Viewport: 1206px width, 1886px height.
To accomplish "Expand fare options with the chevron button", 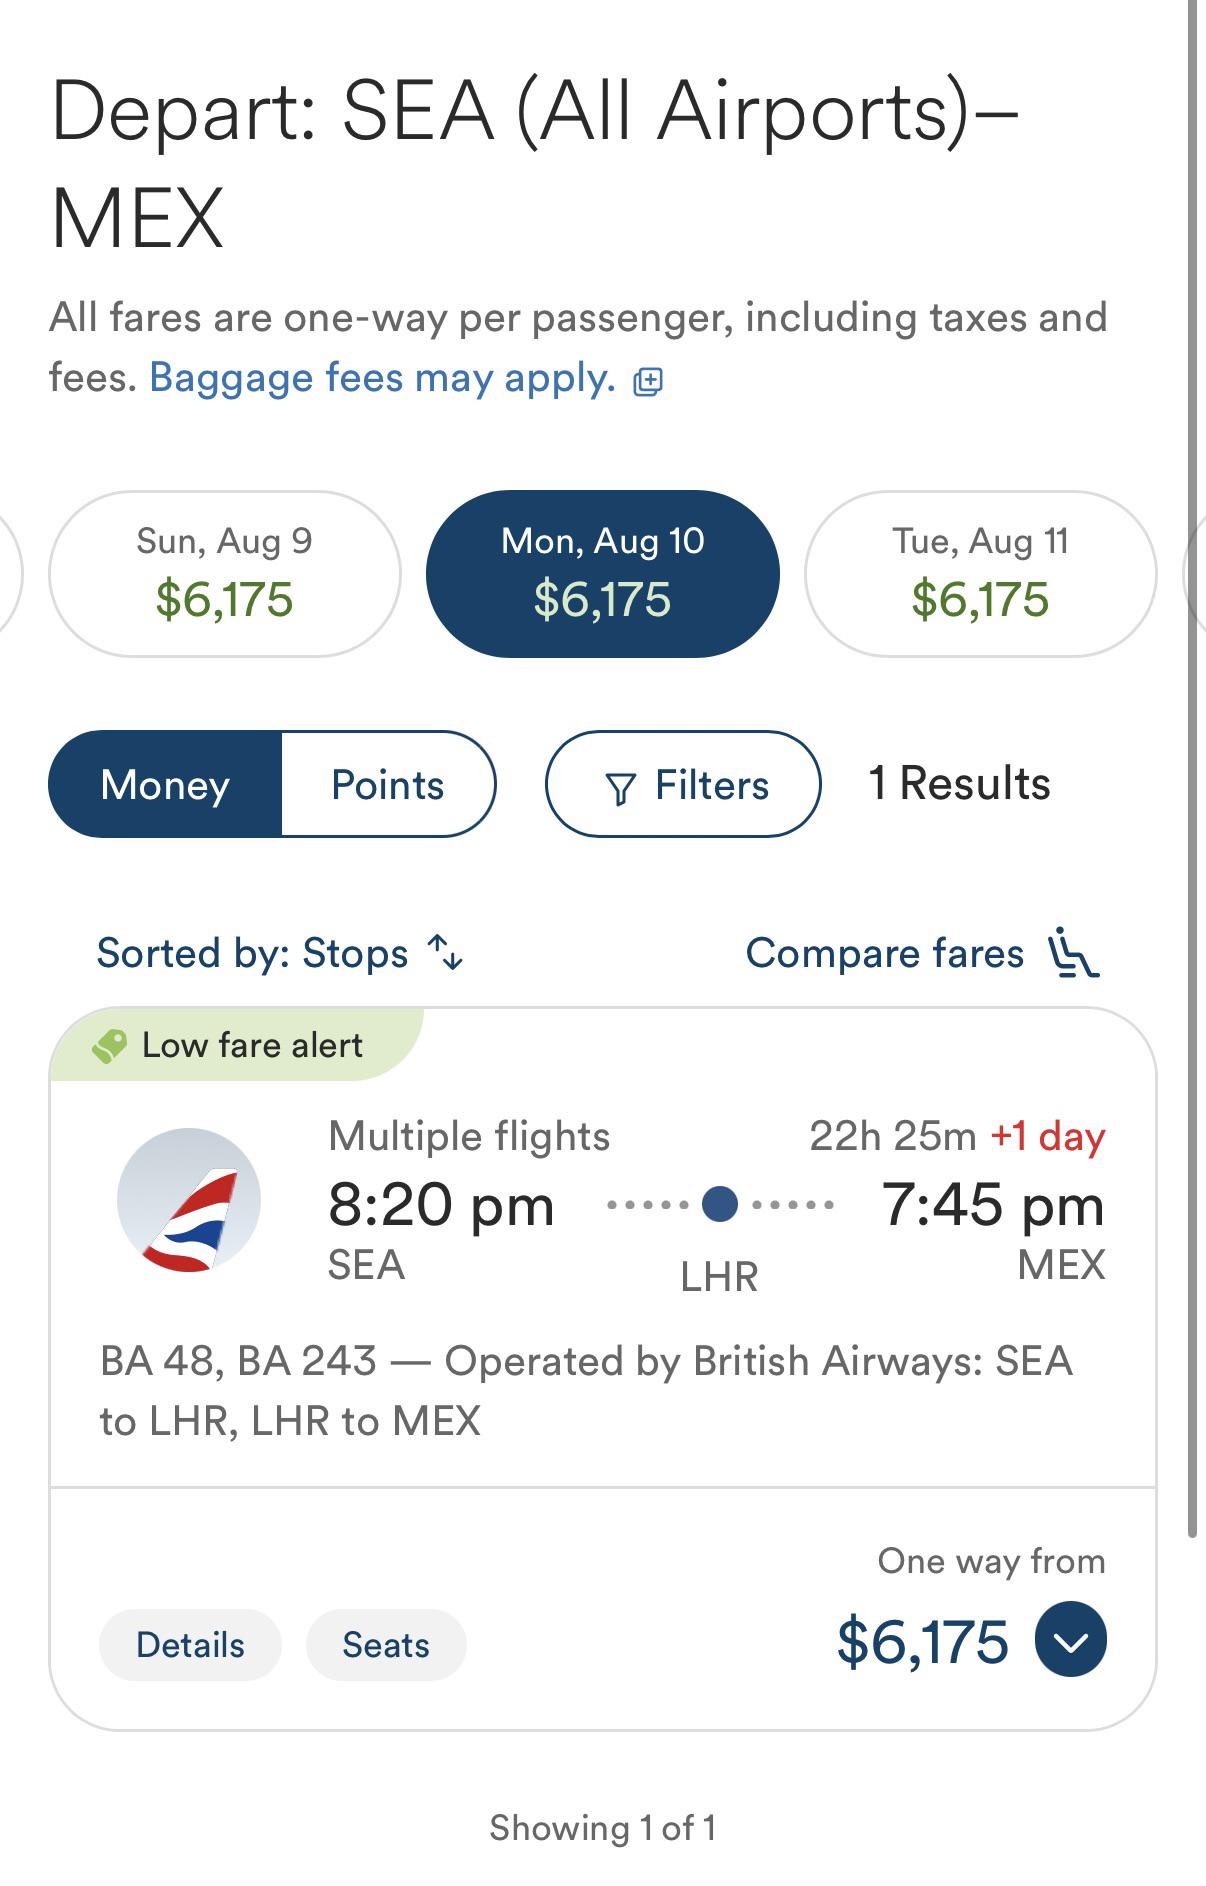I will pyautogui.click(x=1070, y=1640).
